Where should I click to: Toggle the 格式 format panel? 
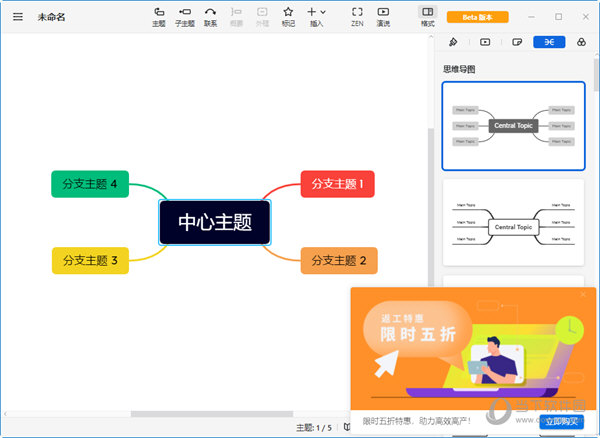pos(427,16)
